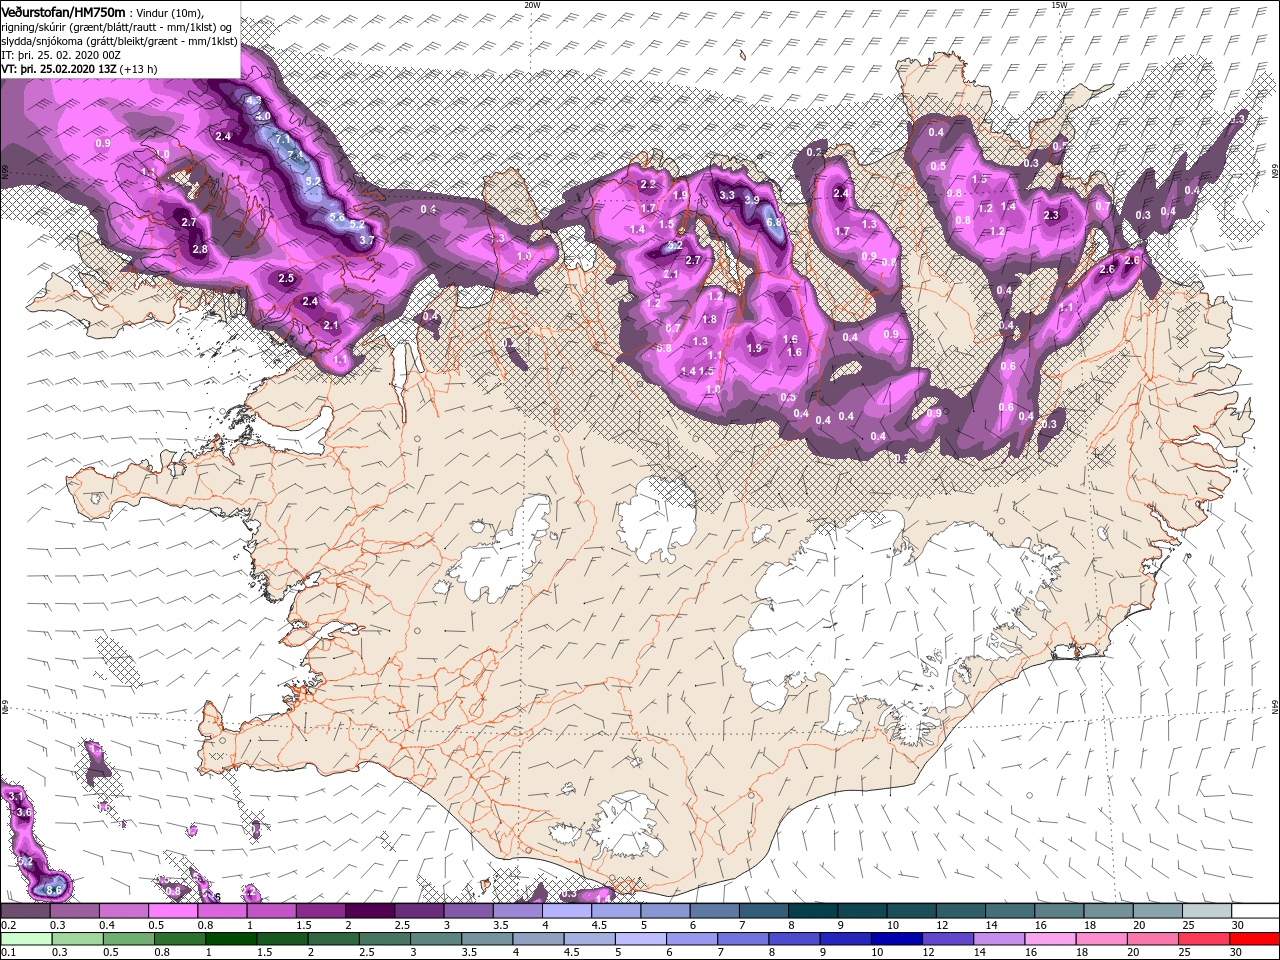Image resolution: width=1280 pixels, height=960 pixels.
Task: Click the 5.6 precipitation value on the map
Action: [337, 218]
